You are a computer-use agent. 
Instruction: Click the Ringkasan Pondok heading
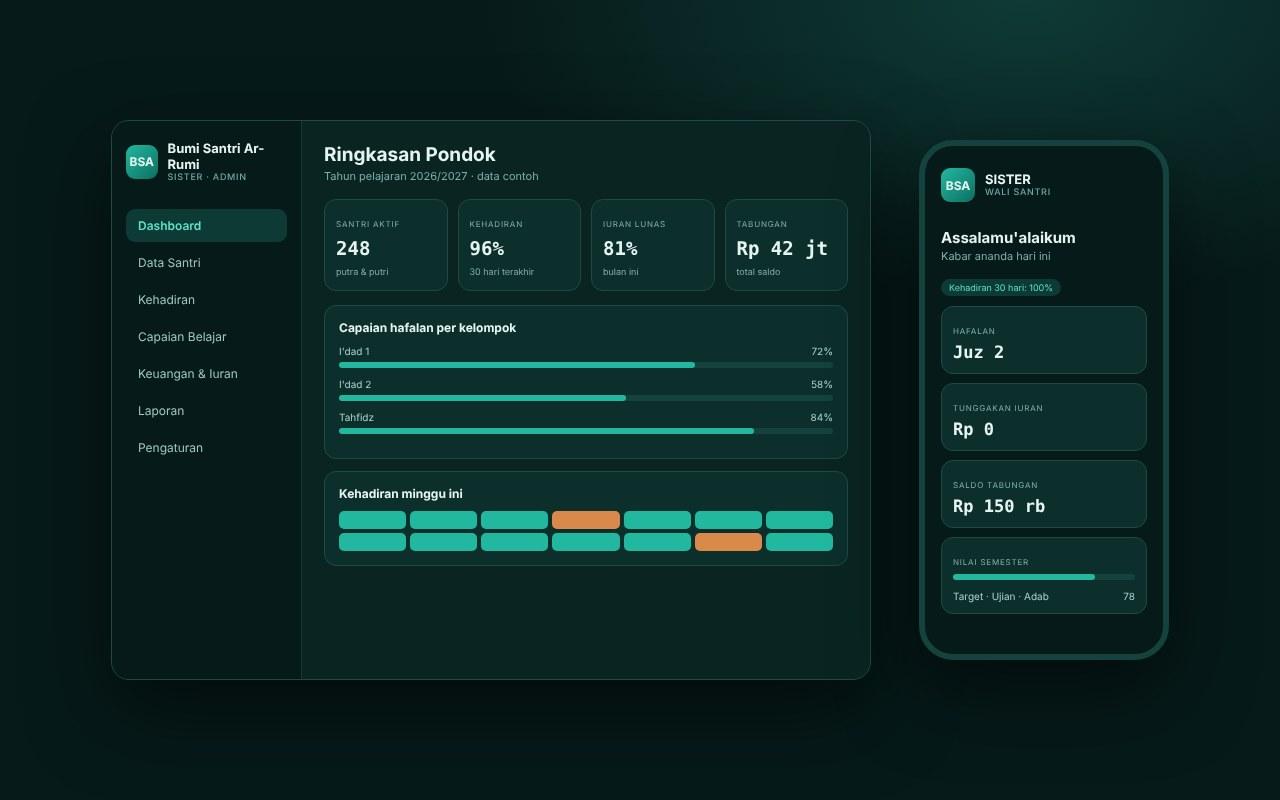click(410, 154)
